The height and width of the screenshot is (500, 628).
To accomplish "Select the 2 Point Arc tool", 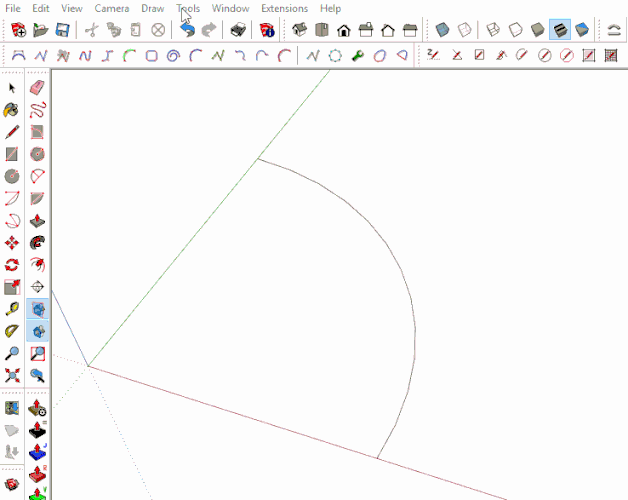I will point(12,198).
